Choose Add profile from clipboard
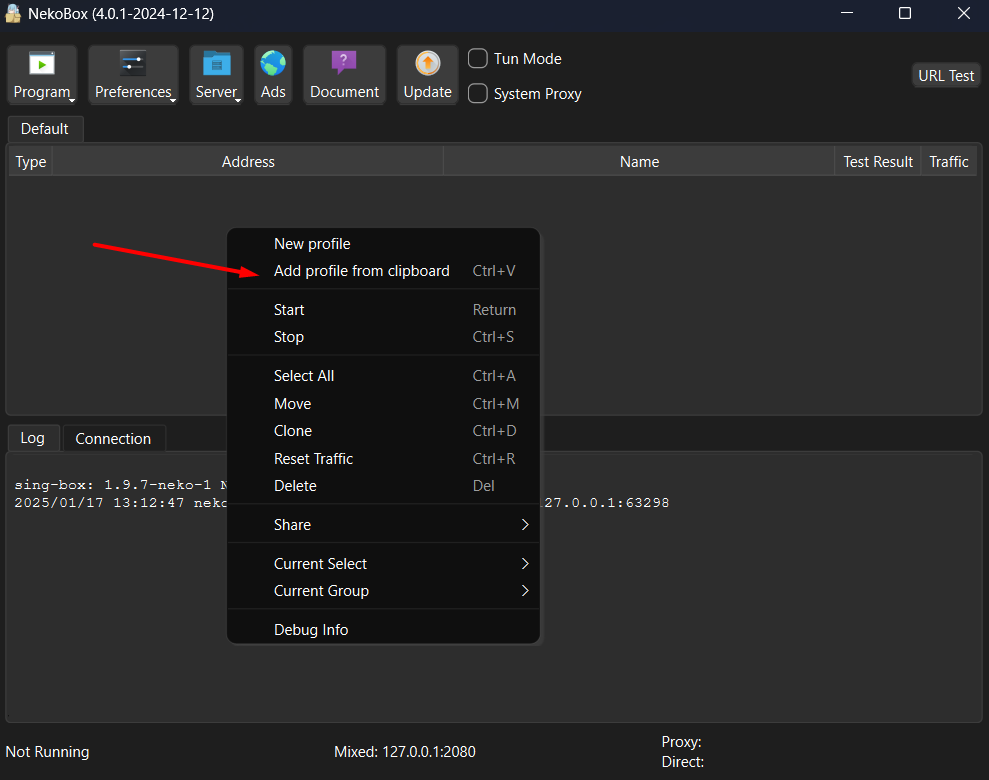Image resolution: width=989 pixels, height=780 pixels. [x=362, y=271]
